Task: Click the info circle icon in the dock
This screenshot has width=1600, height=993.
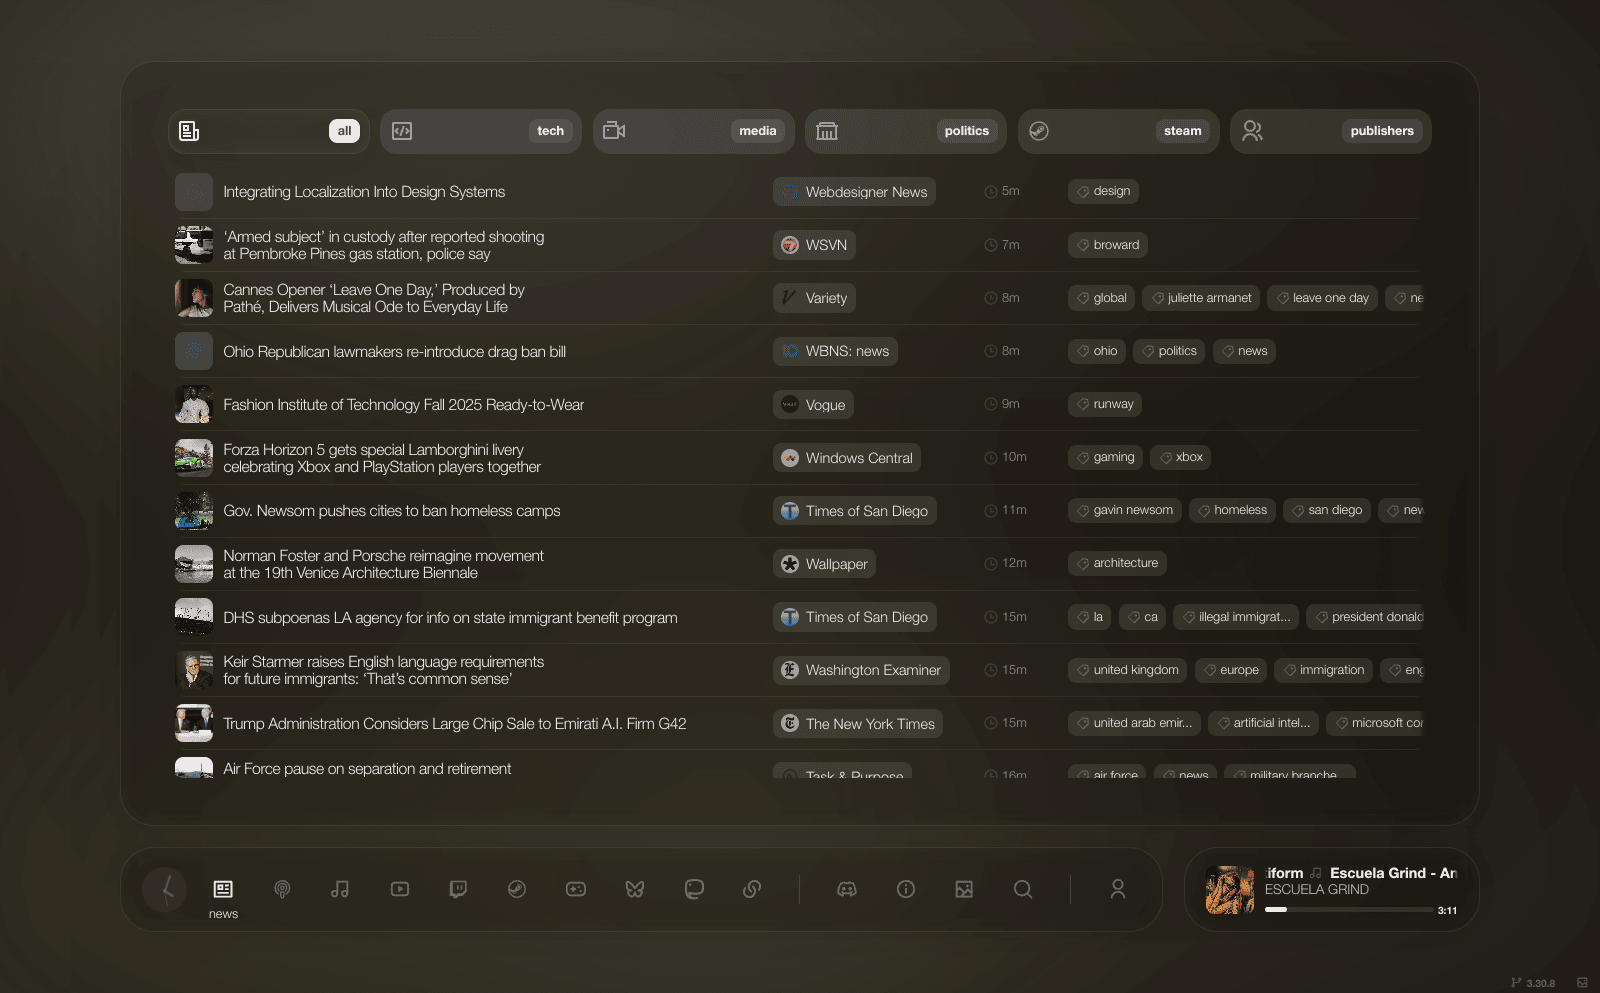Action: (x=906, y=889)
